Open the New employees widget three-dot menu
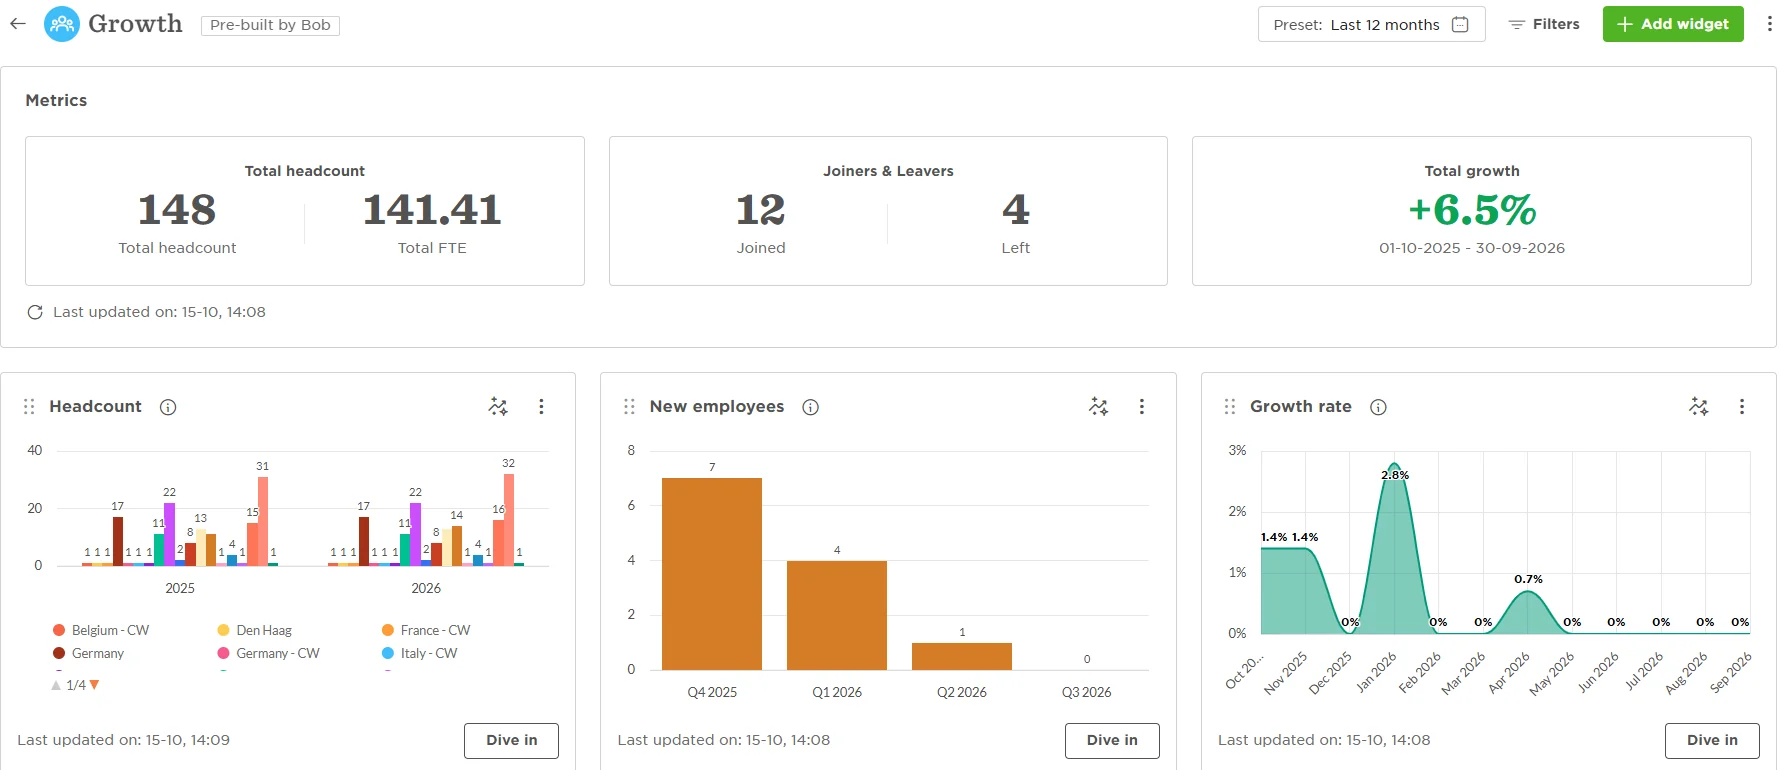This screenshot has width=1780, height=770. 1141,406
